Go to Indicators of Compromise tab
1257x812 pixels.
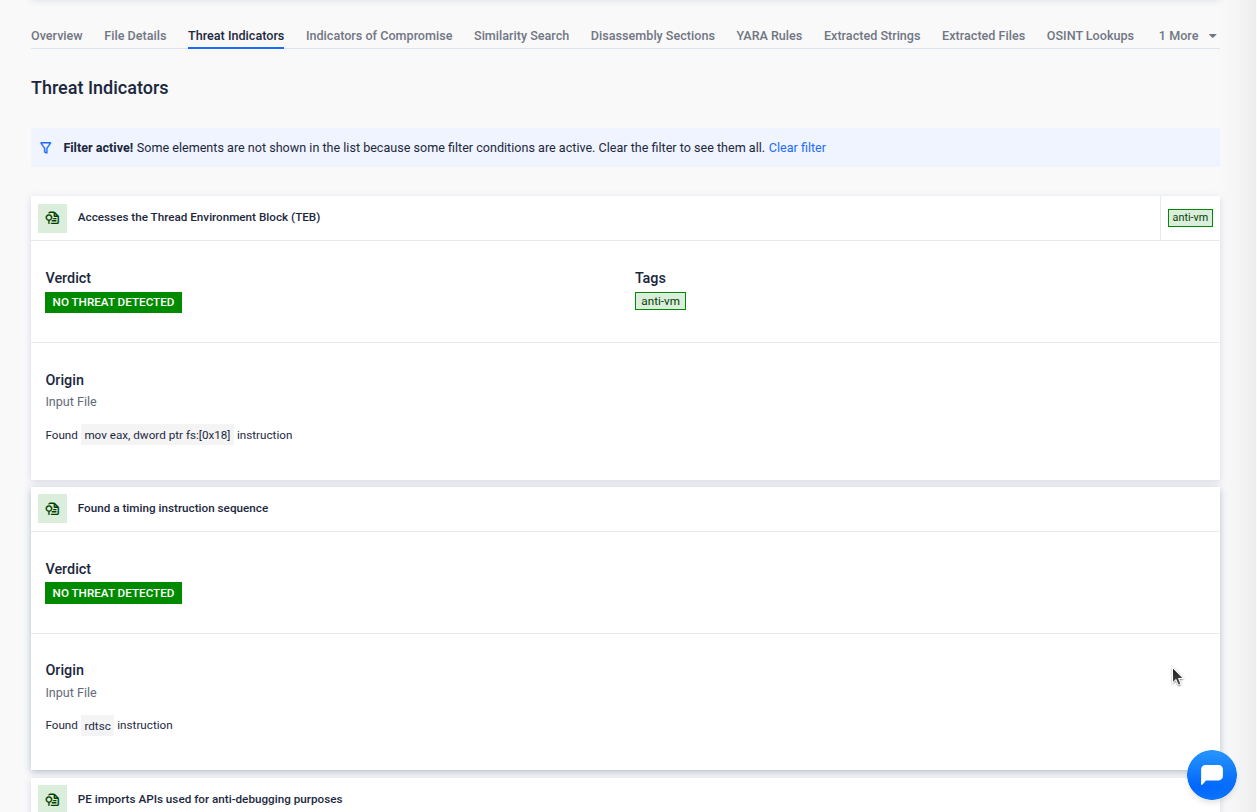379,36
